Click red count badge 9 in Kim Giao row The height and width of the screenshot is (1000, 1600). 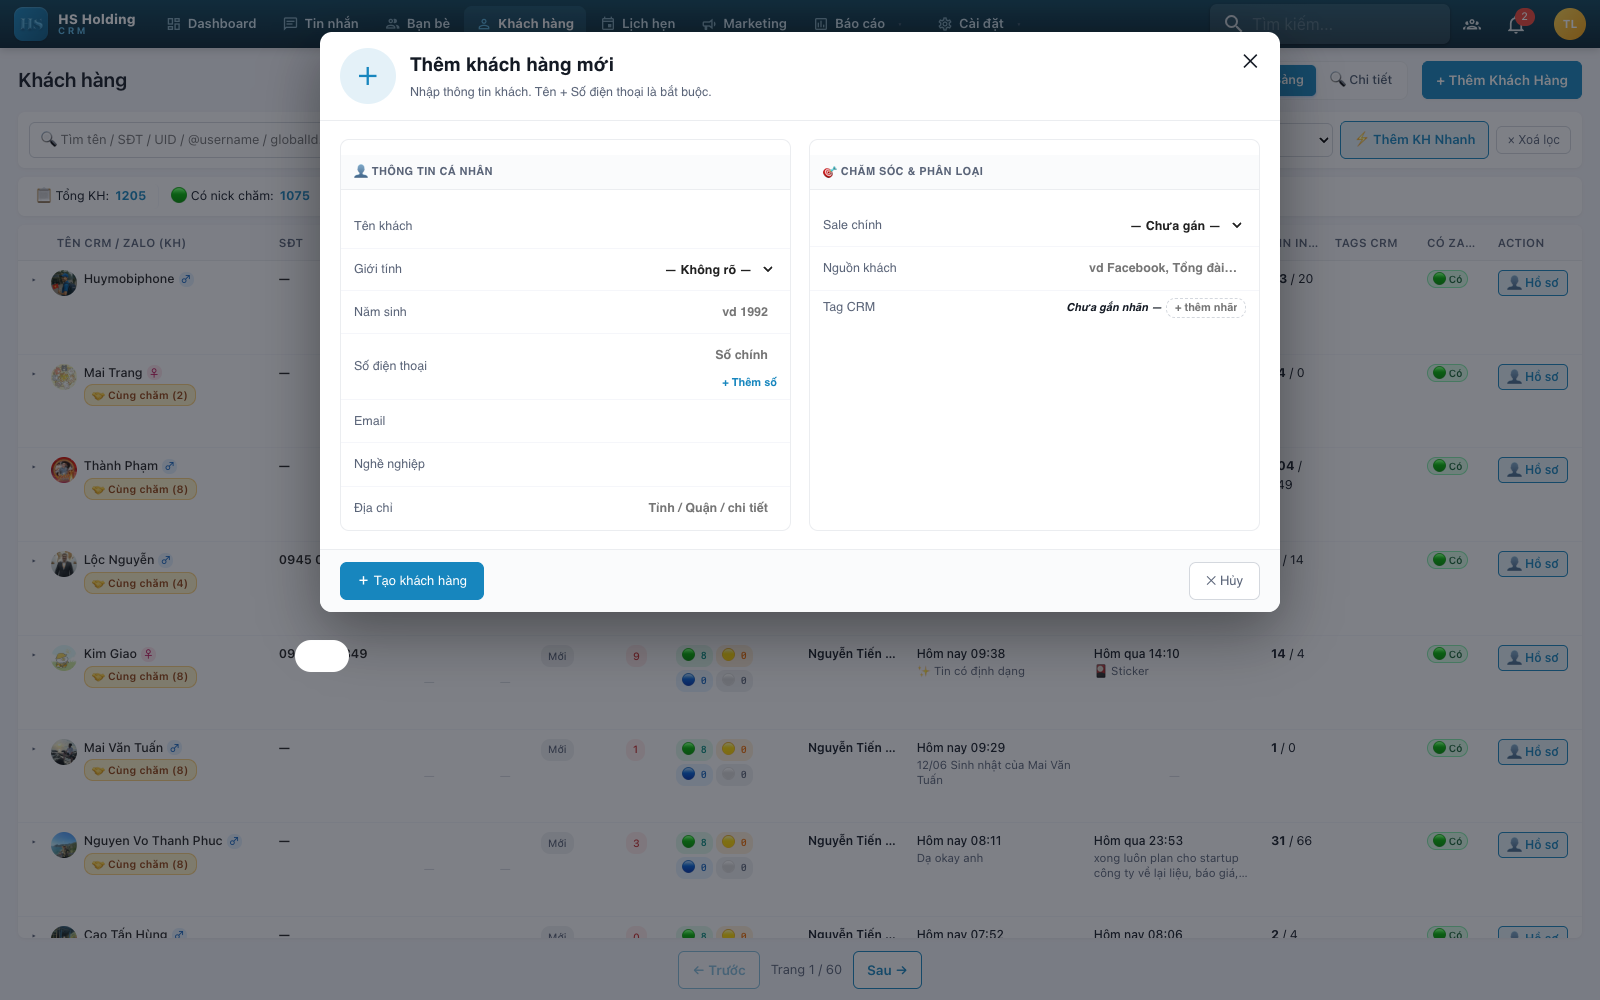(636, 657)
